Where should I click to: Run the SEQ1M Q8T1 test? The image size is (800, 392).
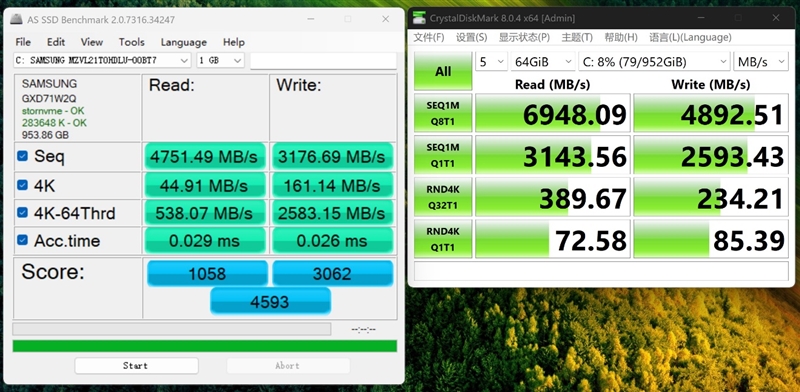(x=443, y=113)
